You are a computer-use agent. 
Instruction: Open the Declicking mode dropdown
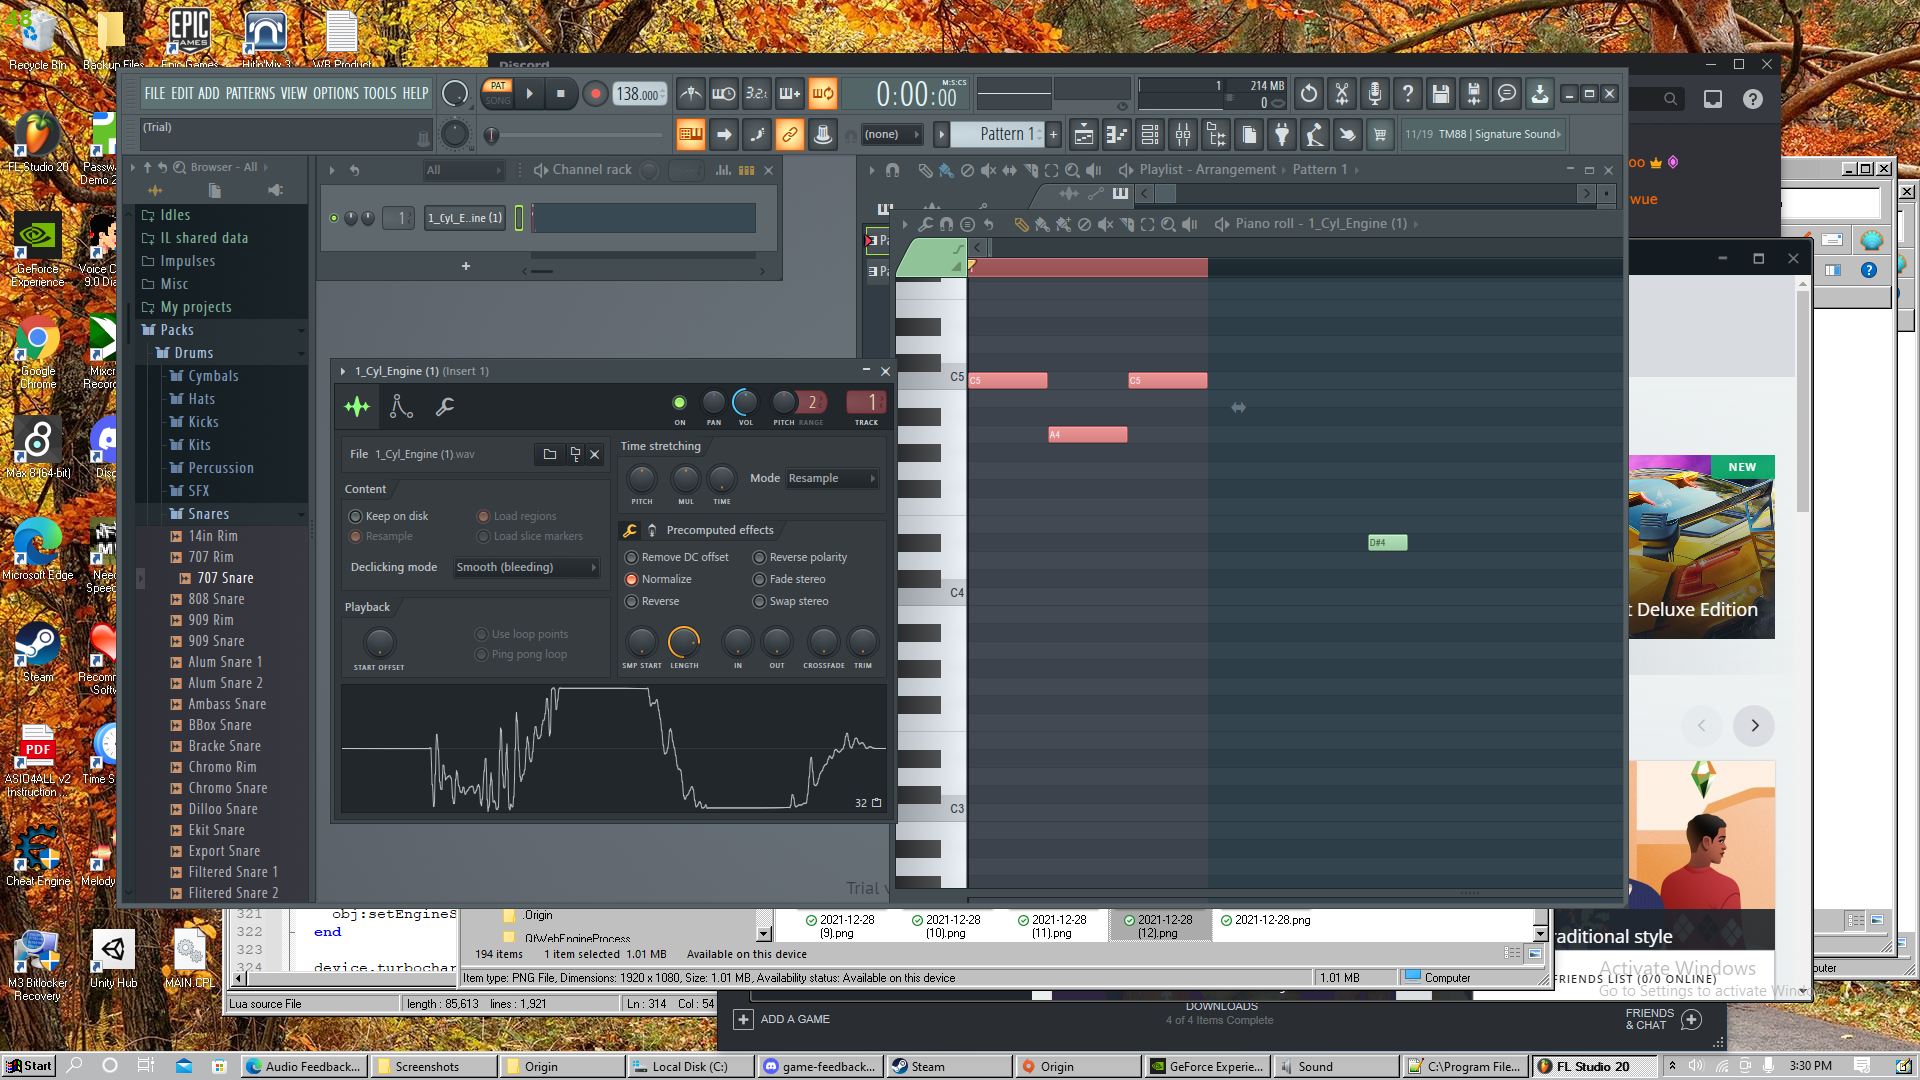coord(526,567)
